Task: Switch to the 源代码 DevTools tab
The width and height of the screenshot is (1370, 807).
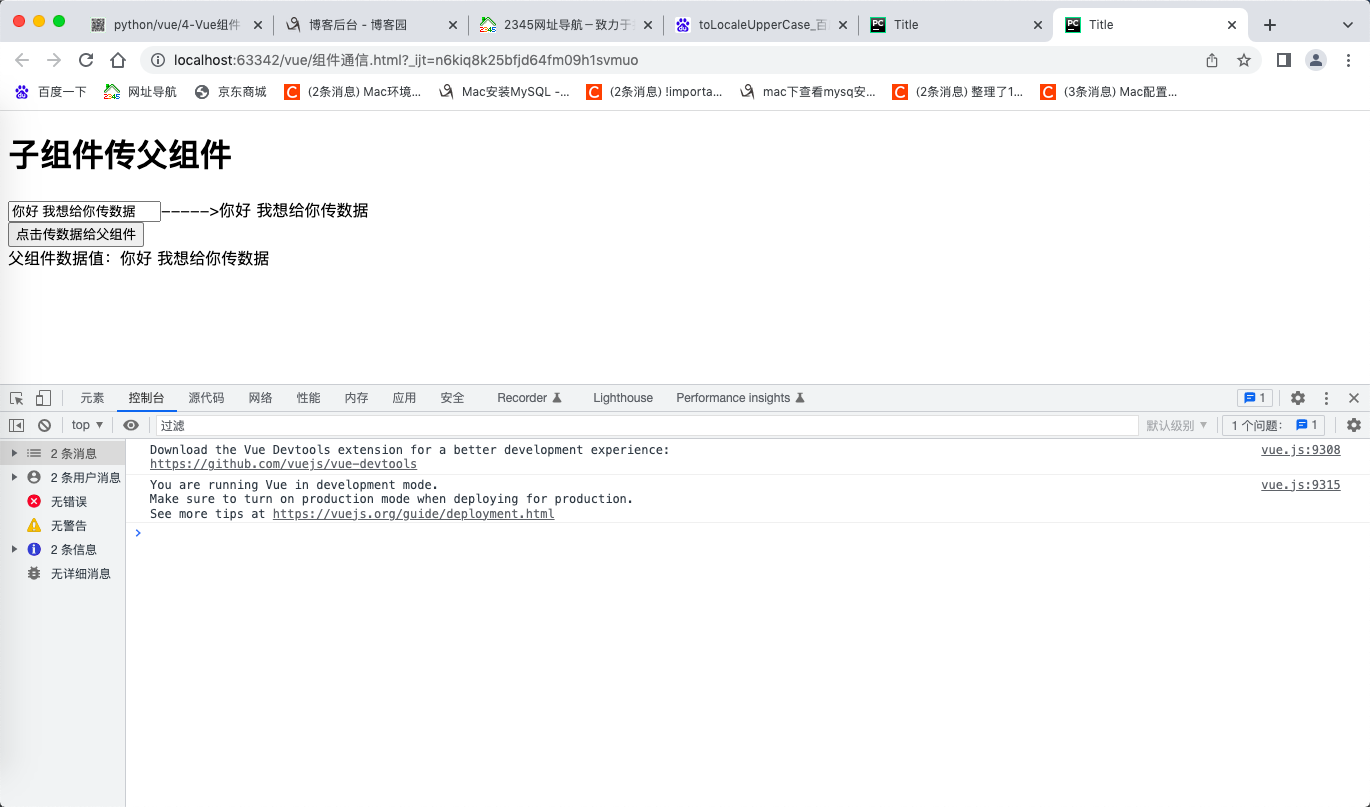Action: click(x=206, y=398)
